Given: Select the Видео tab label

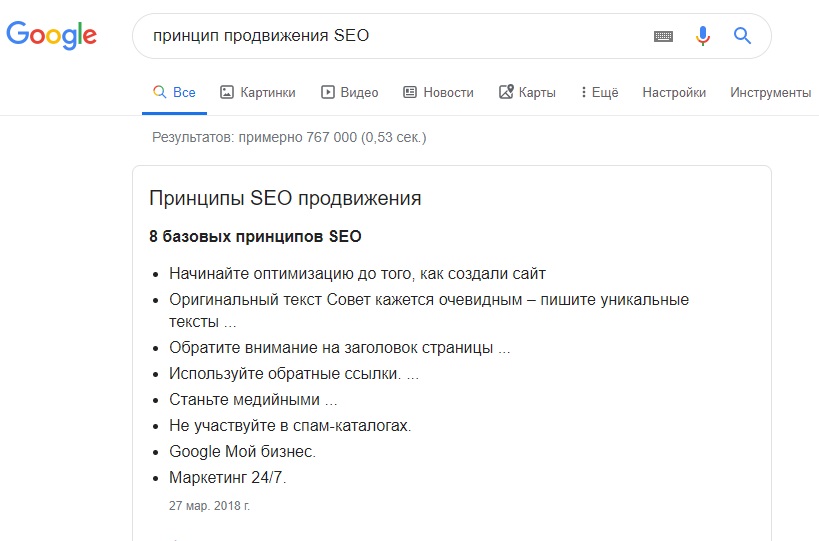Looking at the screenshot, I should click(359, 92).
